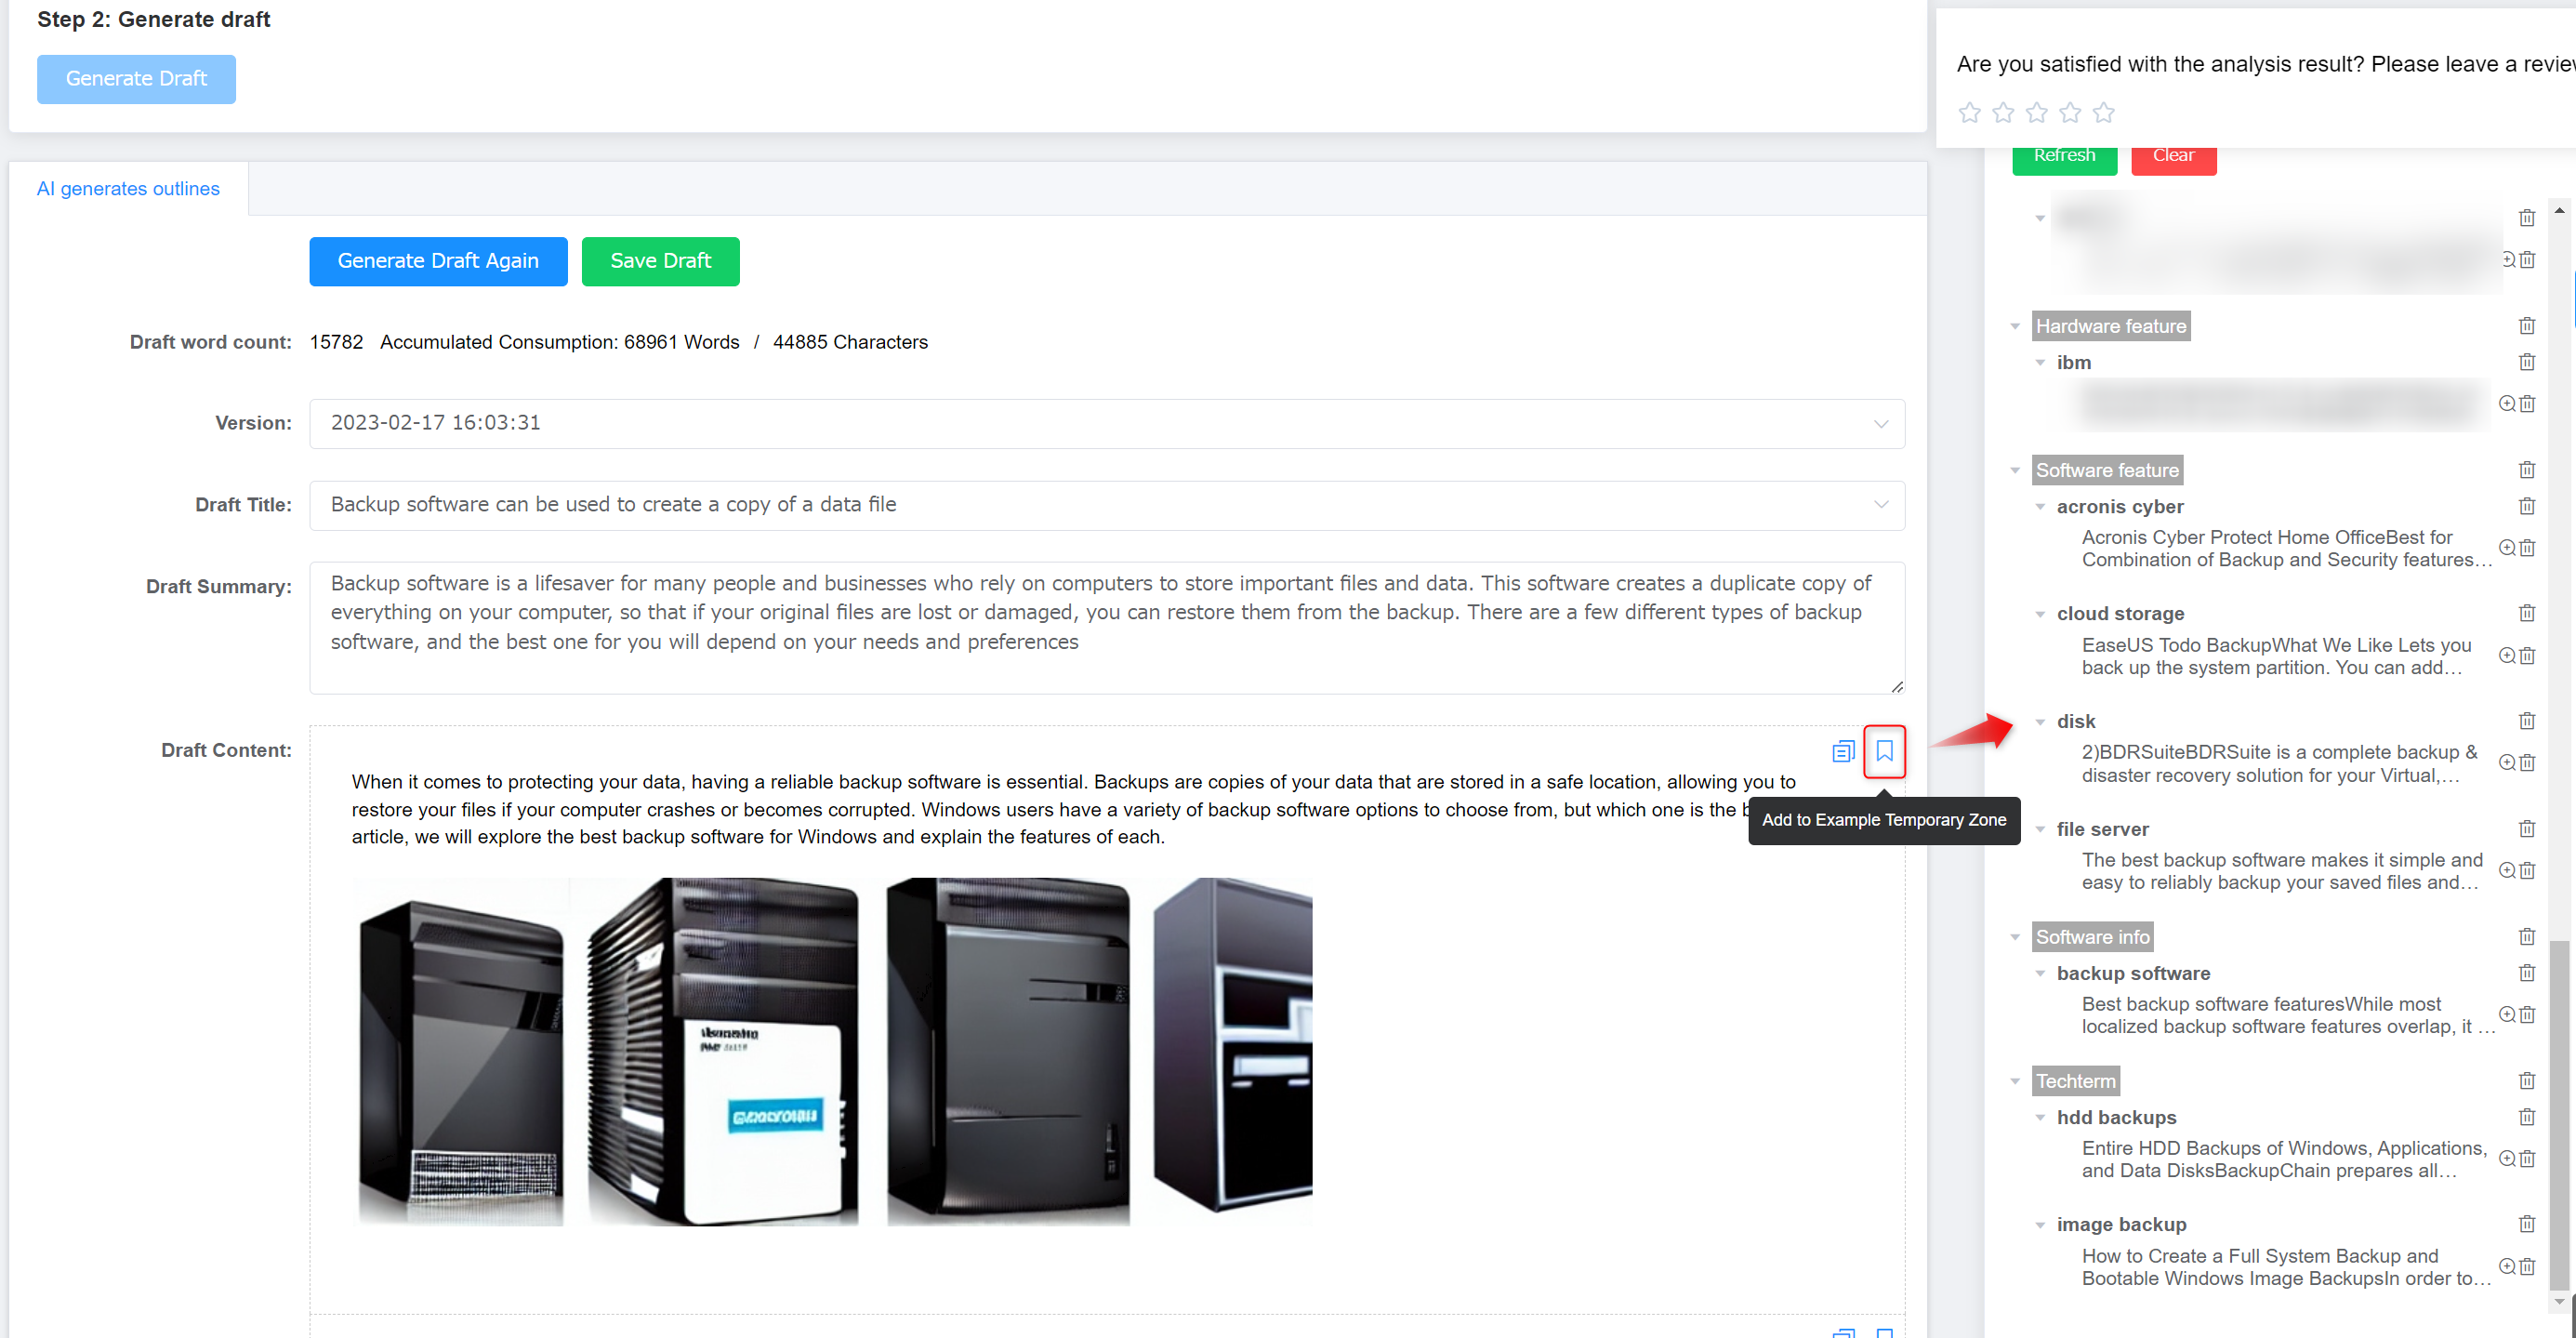Screen dimensions: 2576x1338
Task: Click the 'Save Draft' button
Action: (659, 260)
